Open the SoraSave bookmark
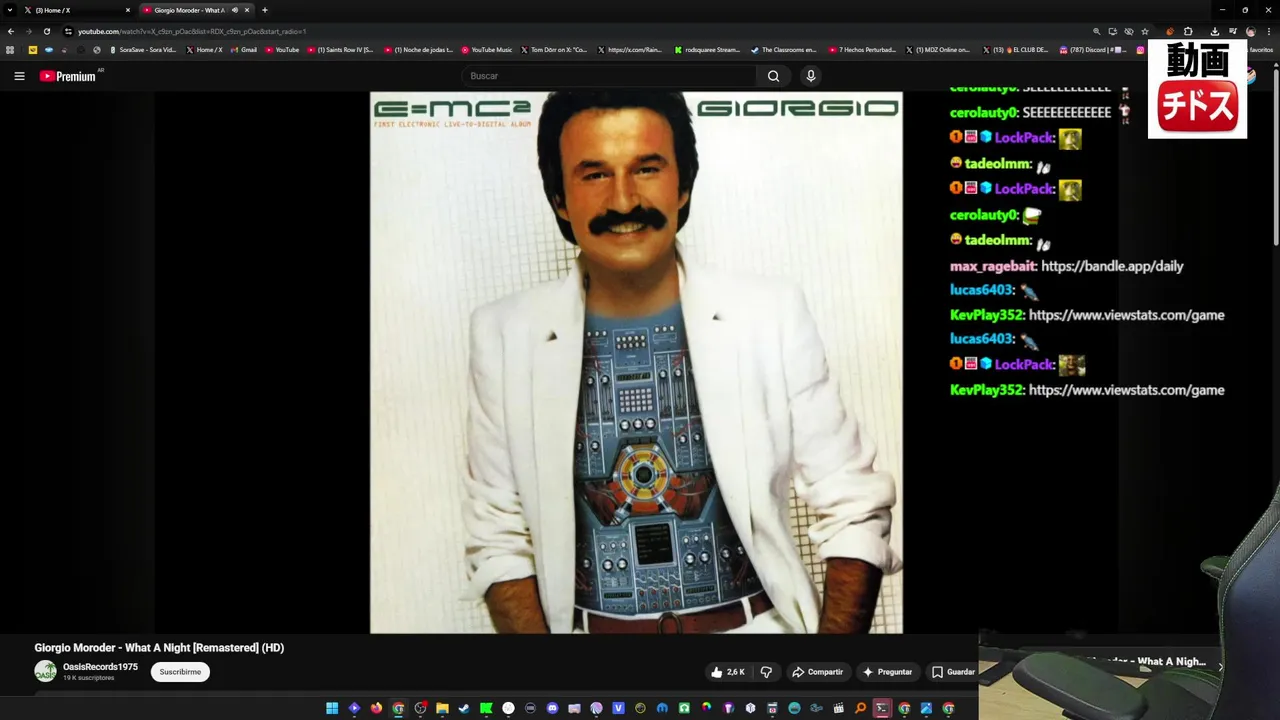Screen dimensions: 1280x720 point(142,49)
